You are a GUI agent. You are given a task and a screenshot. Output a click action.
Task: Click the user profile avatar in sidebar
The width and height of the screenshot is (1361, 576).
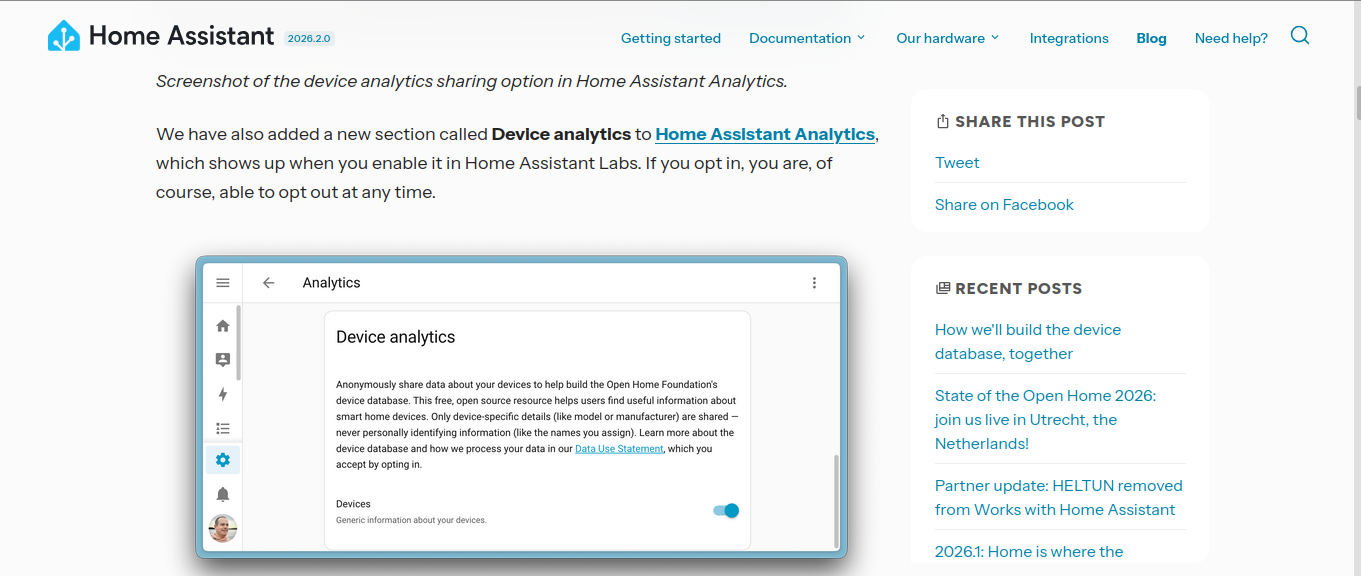coord(223,528)
